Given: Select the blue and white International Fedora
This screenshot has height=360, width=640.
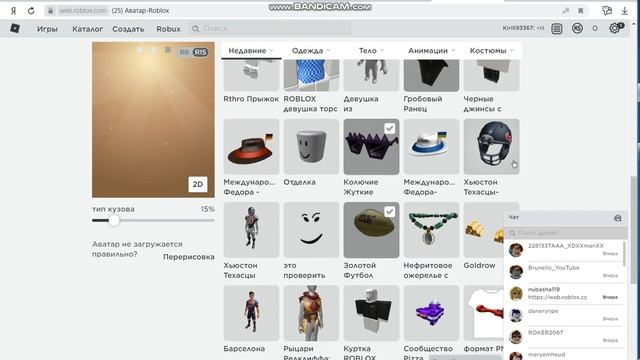Looking at the screenshot, I should [x=431, y=147].
